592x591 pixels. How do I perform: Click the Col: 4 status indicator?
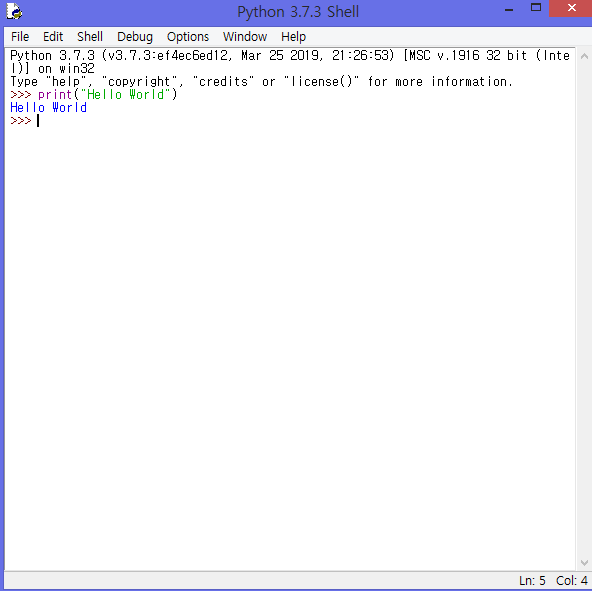(x=571, y=580)
